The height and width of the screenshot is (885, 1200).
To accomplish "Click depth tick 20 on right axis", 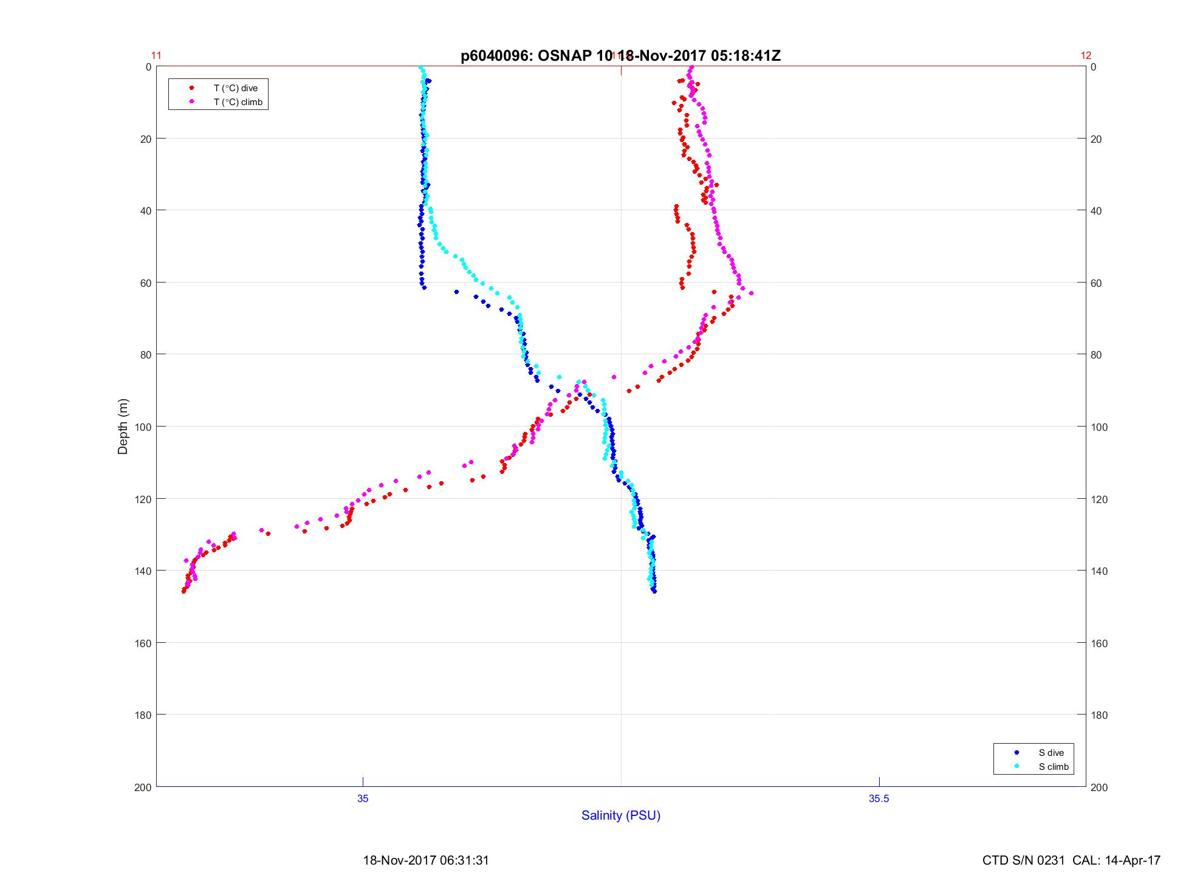I will point(1097,139).
